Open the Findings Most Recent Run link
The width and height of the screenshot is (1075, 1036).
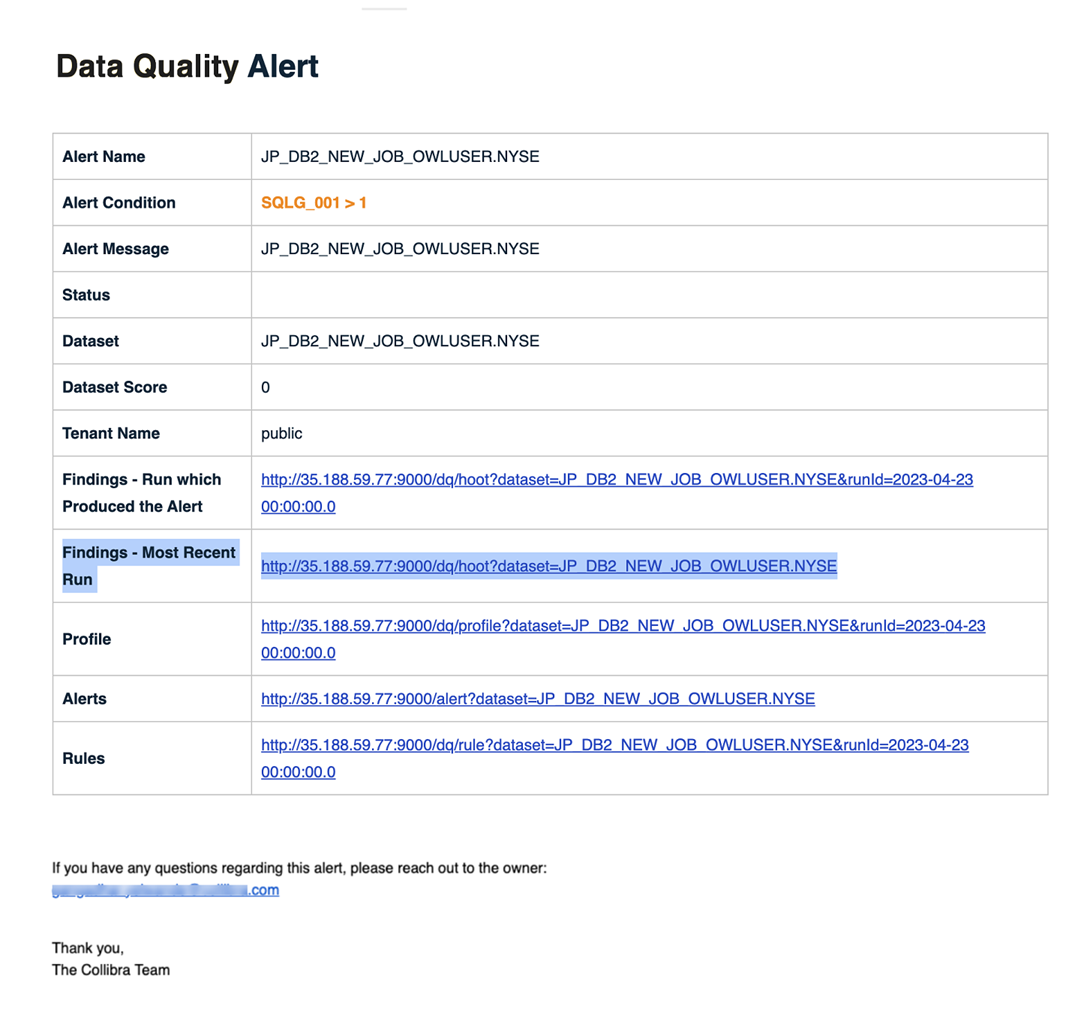click(x=548, y=566)
